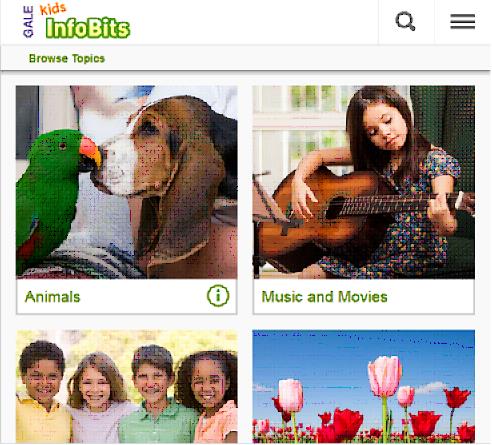Show info for the Animals topic

[x=218, y=296]
